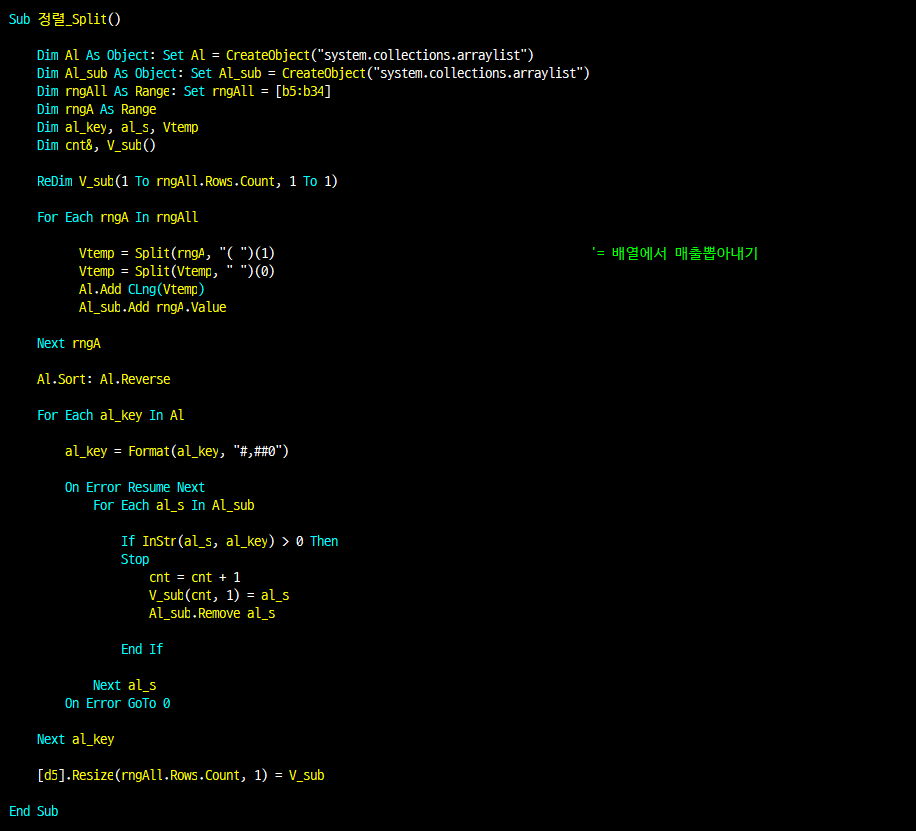Click the line 'Al.Sort: Al.Reverse'

click(103, 380)
